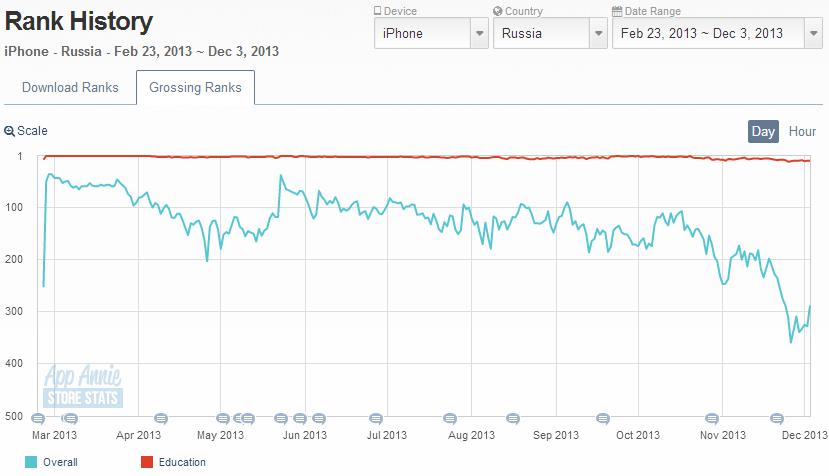Click the Scale link above the chart

(32, 131)
